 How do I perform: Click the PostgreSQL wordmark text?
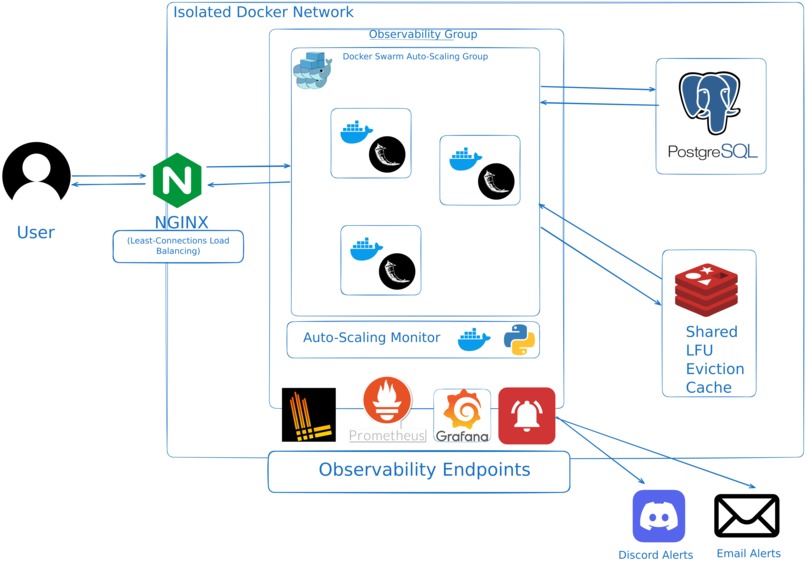(712, 152)
